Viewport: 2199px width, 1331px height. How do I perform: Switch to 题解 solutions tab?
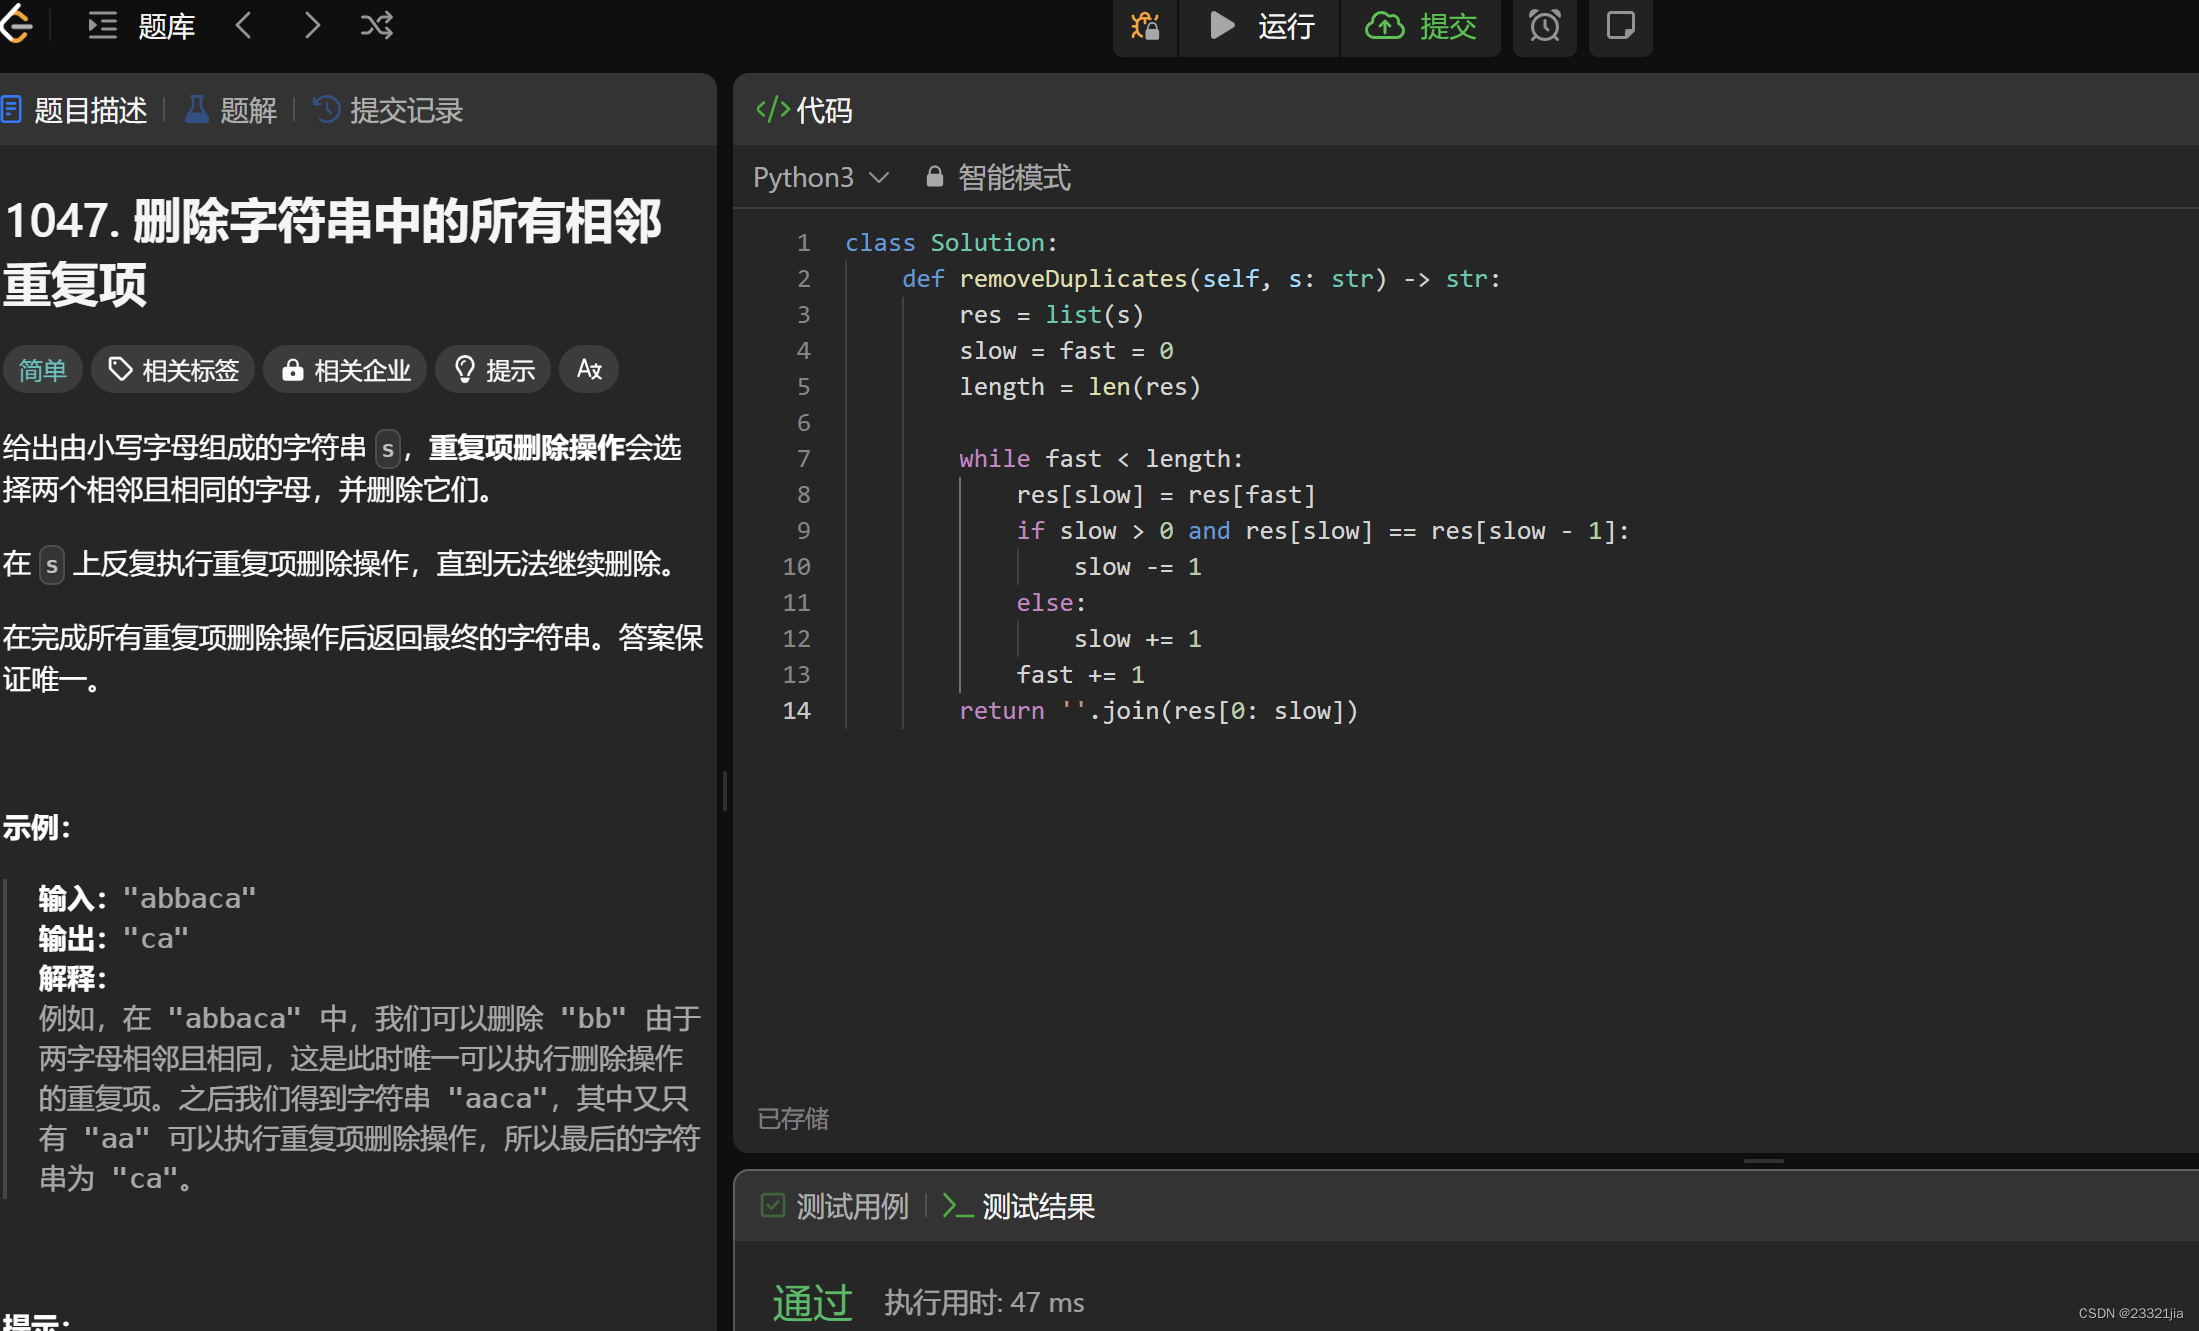(231, 110)
